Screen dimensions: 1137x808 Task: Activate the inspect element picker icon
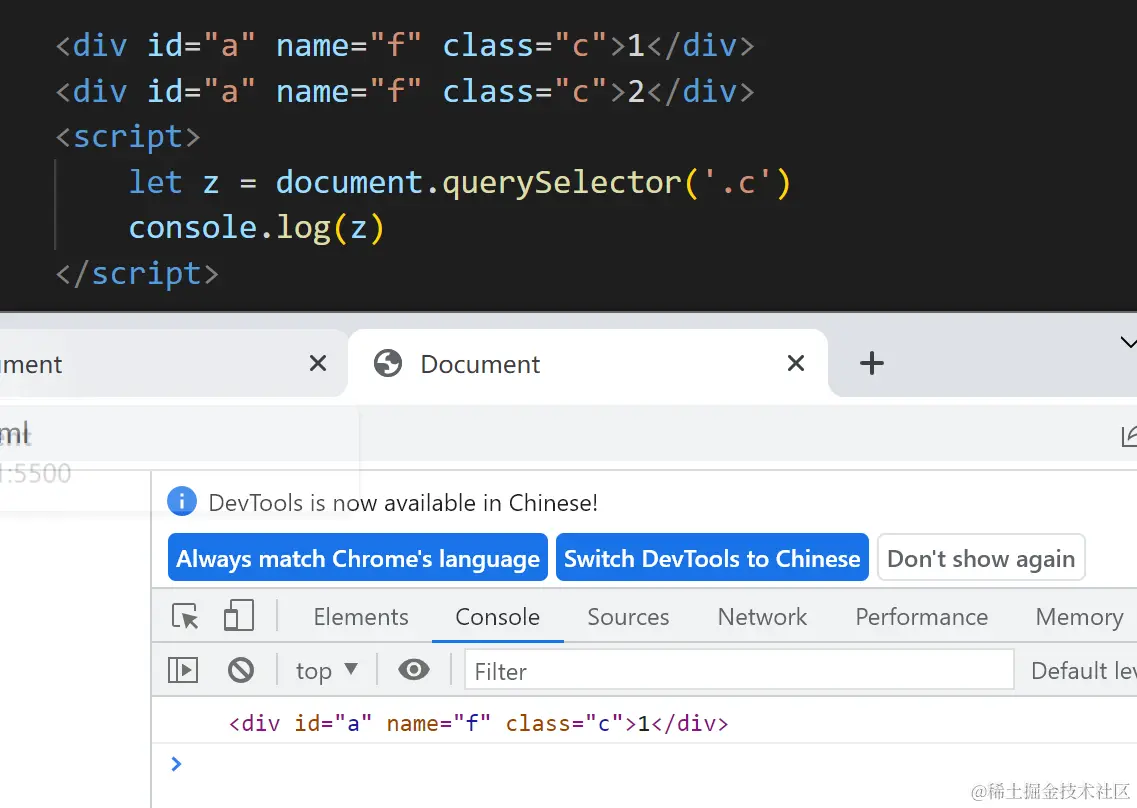pyautogui.click(x=185, y=617)
